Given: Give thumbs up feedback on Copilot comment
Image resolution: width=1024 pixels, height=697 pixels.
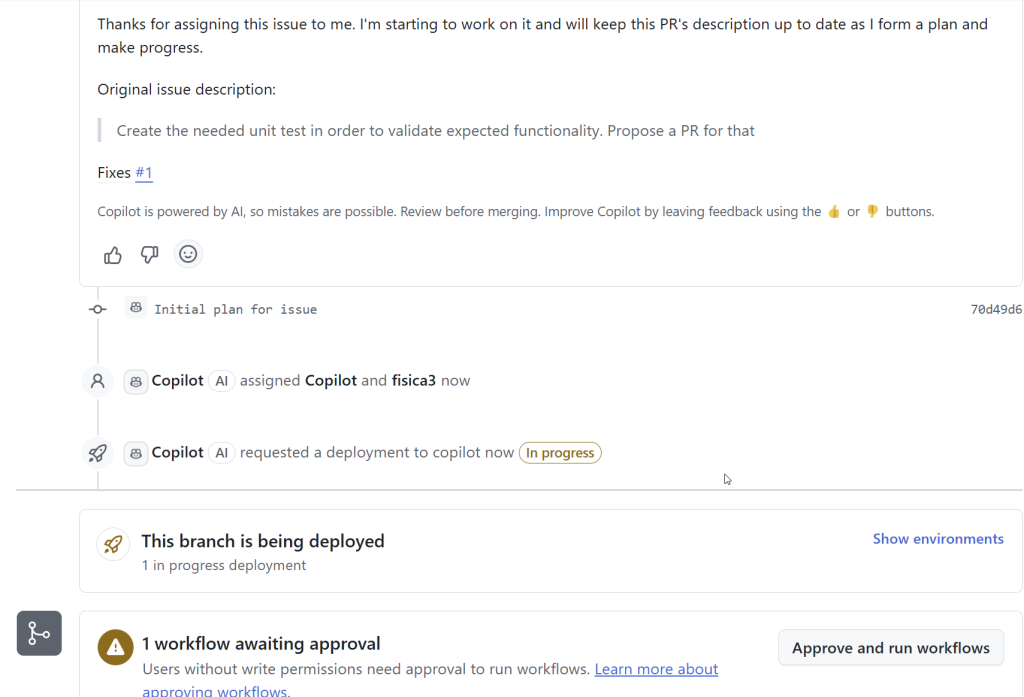Looking at the screenshot, I should [112, 255].
